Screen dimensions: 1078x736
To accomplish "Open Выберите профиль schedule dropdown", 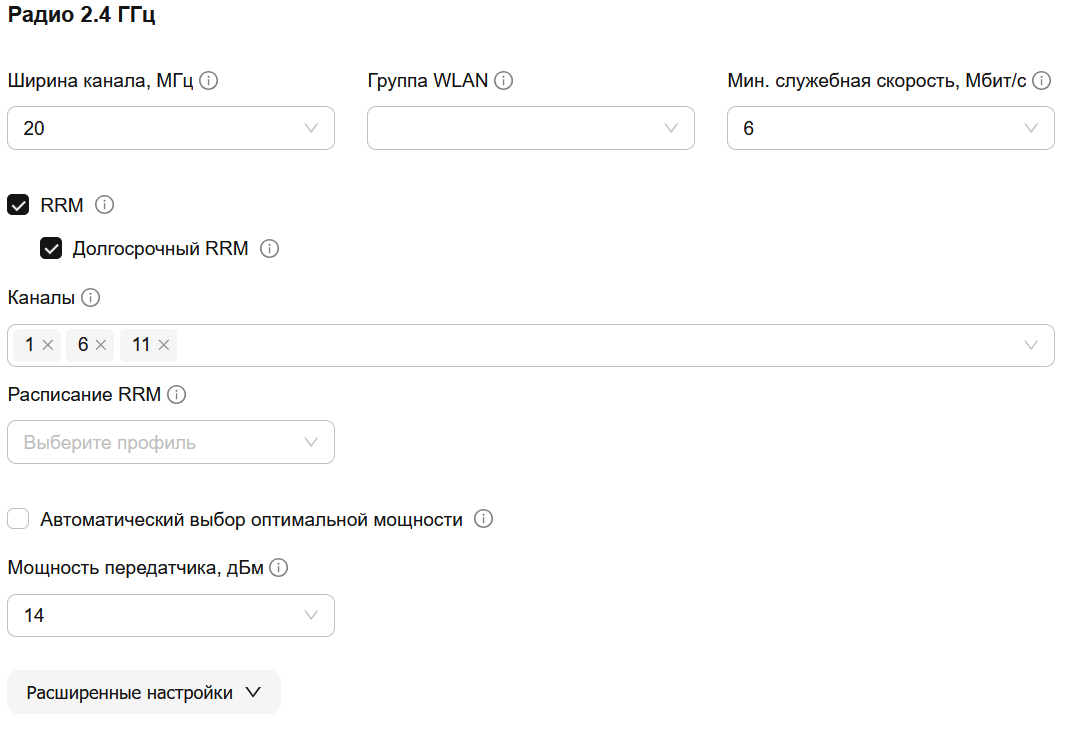I will (170, 442).
